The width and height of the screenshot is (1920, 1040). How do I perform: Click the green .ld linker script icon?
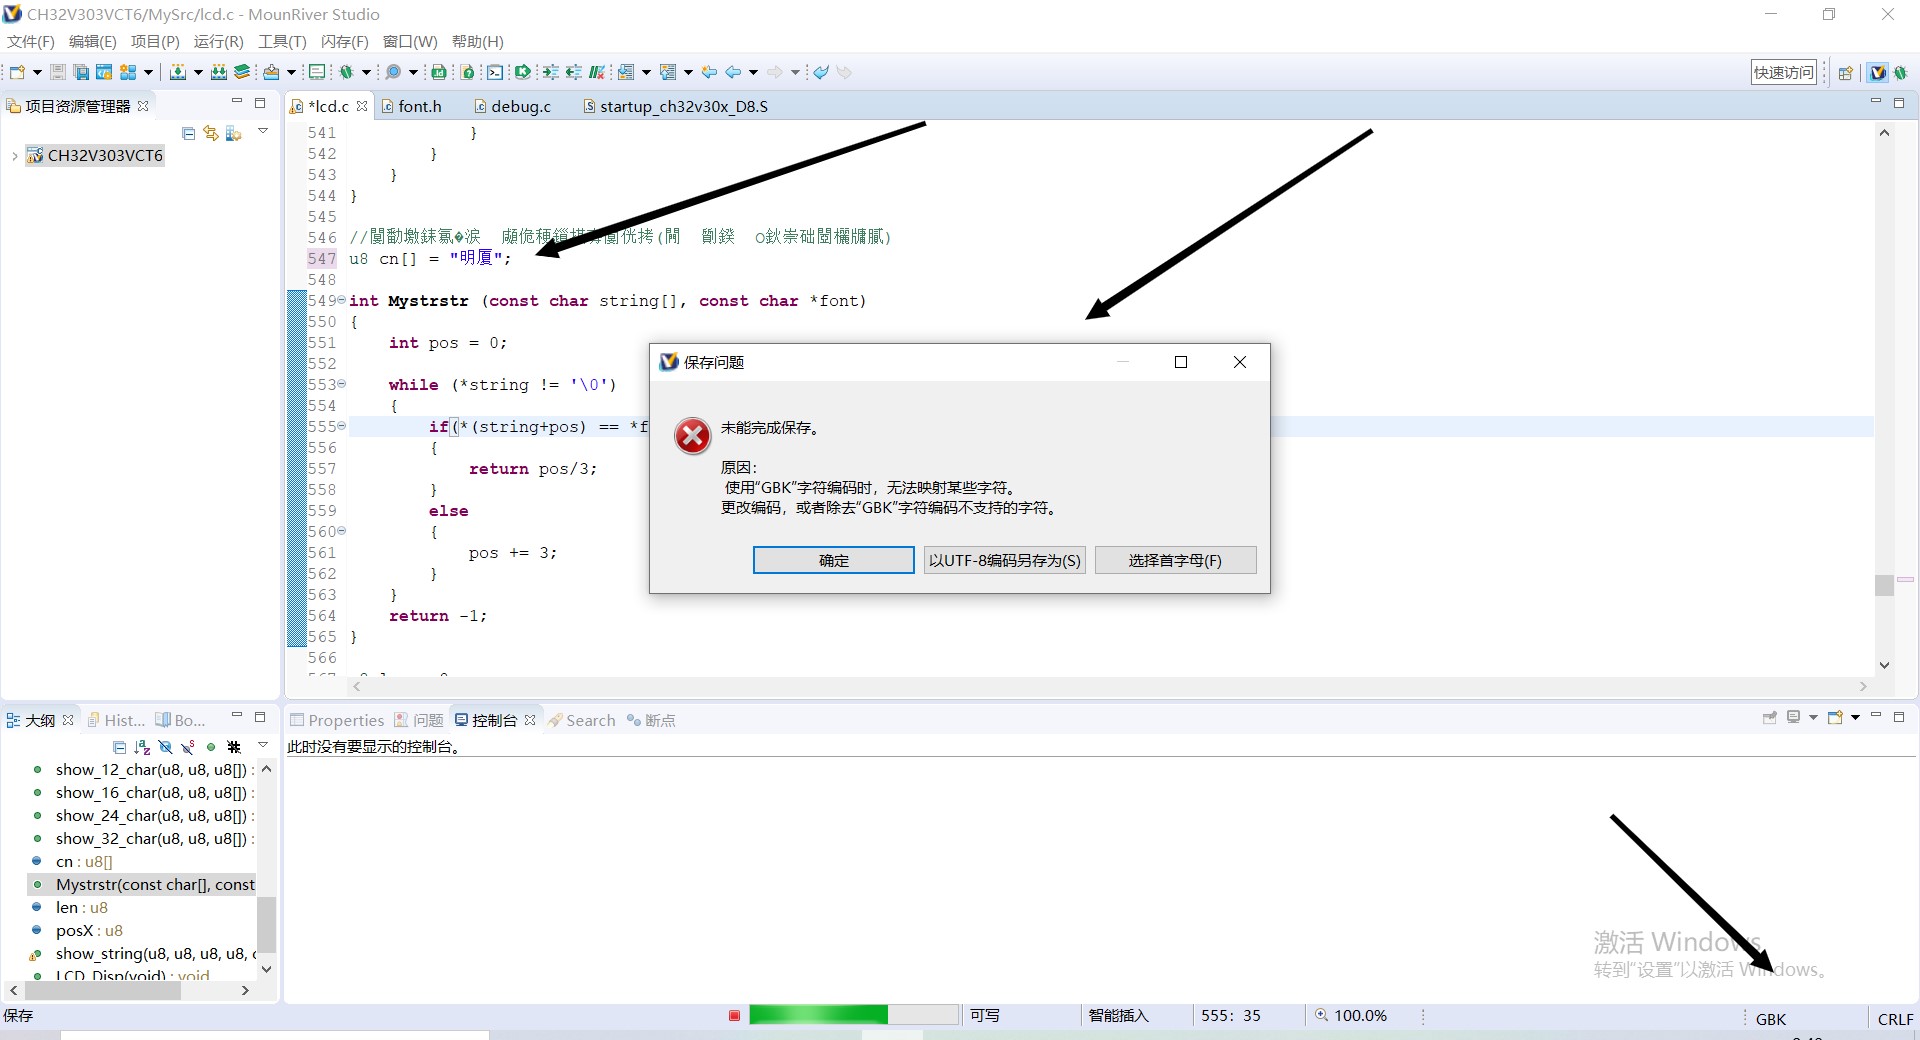(x=439, y=72)
